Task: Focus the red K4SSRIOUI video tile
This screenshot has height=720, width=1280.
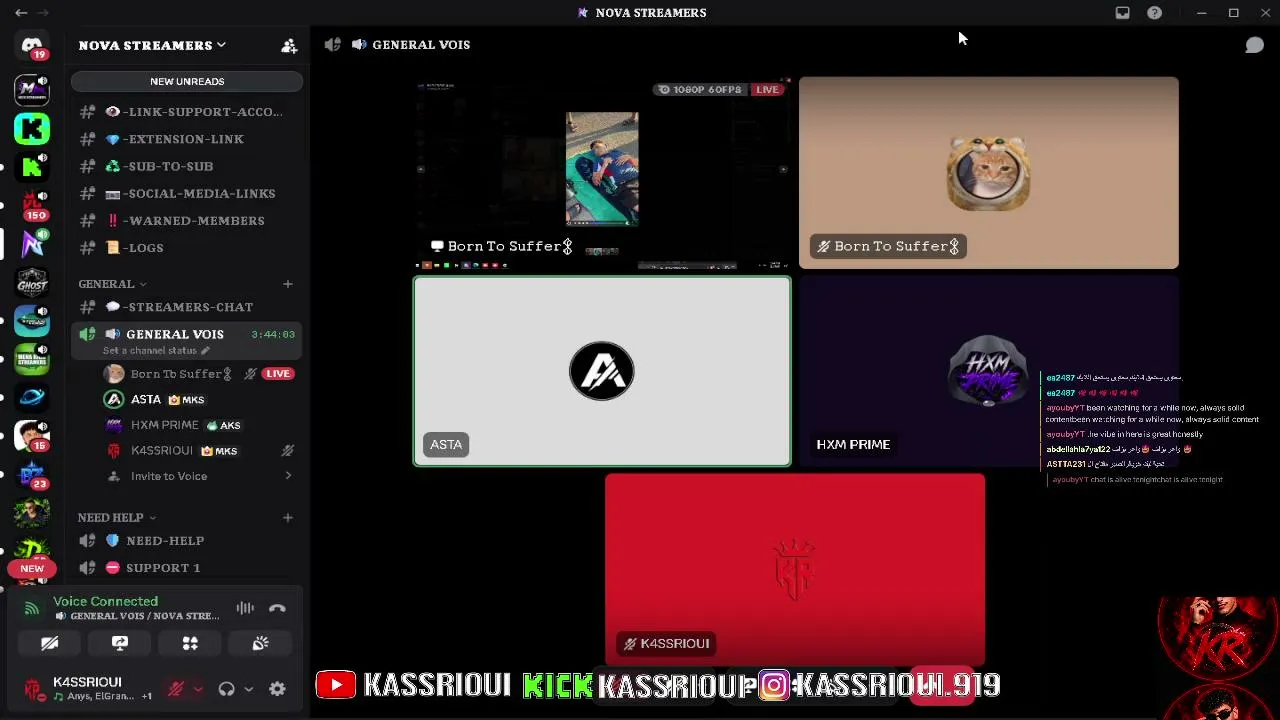Action: click(795, 570)
